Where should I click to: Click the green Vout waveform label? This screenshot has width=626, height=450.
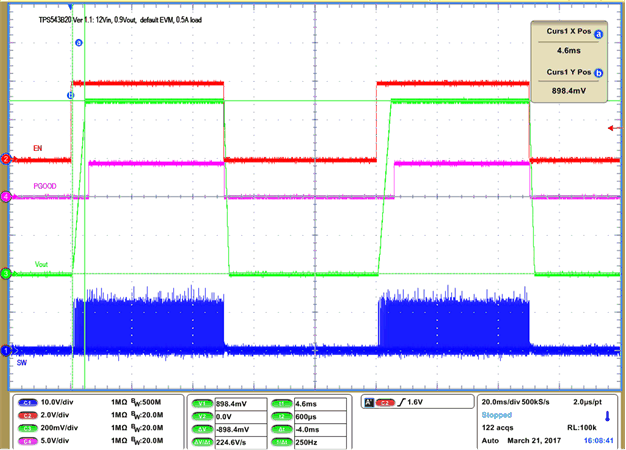click(41, 264)
